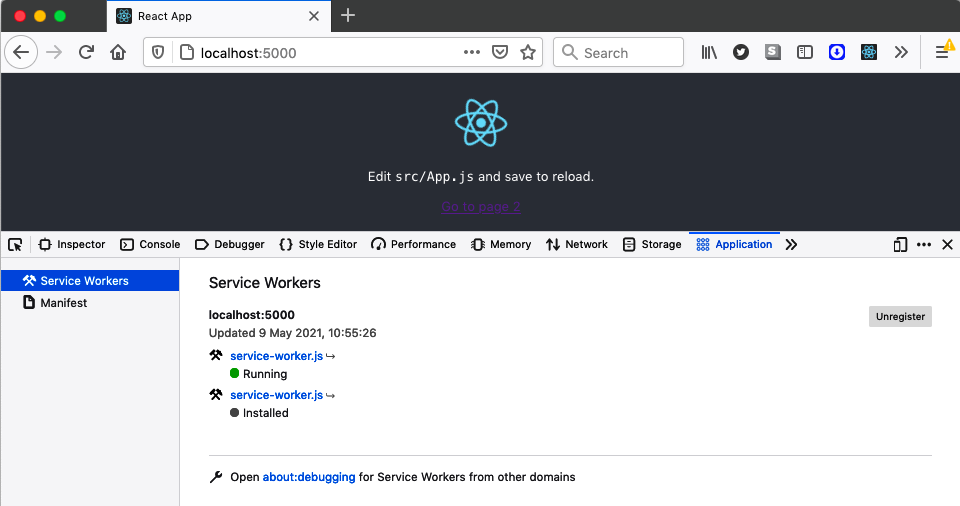Open the about:debugging link
The width and height of the screenshot is (960, 506).
309,477
